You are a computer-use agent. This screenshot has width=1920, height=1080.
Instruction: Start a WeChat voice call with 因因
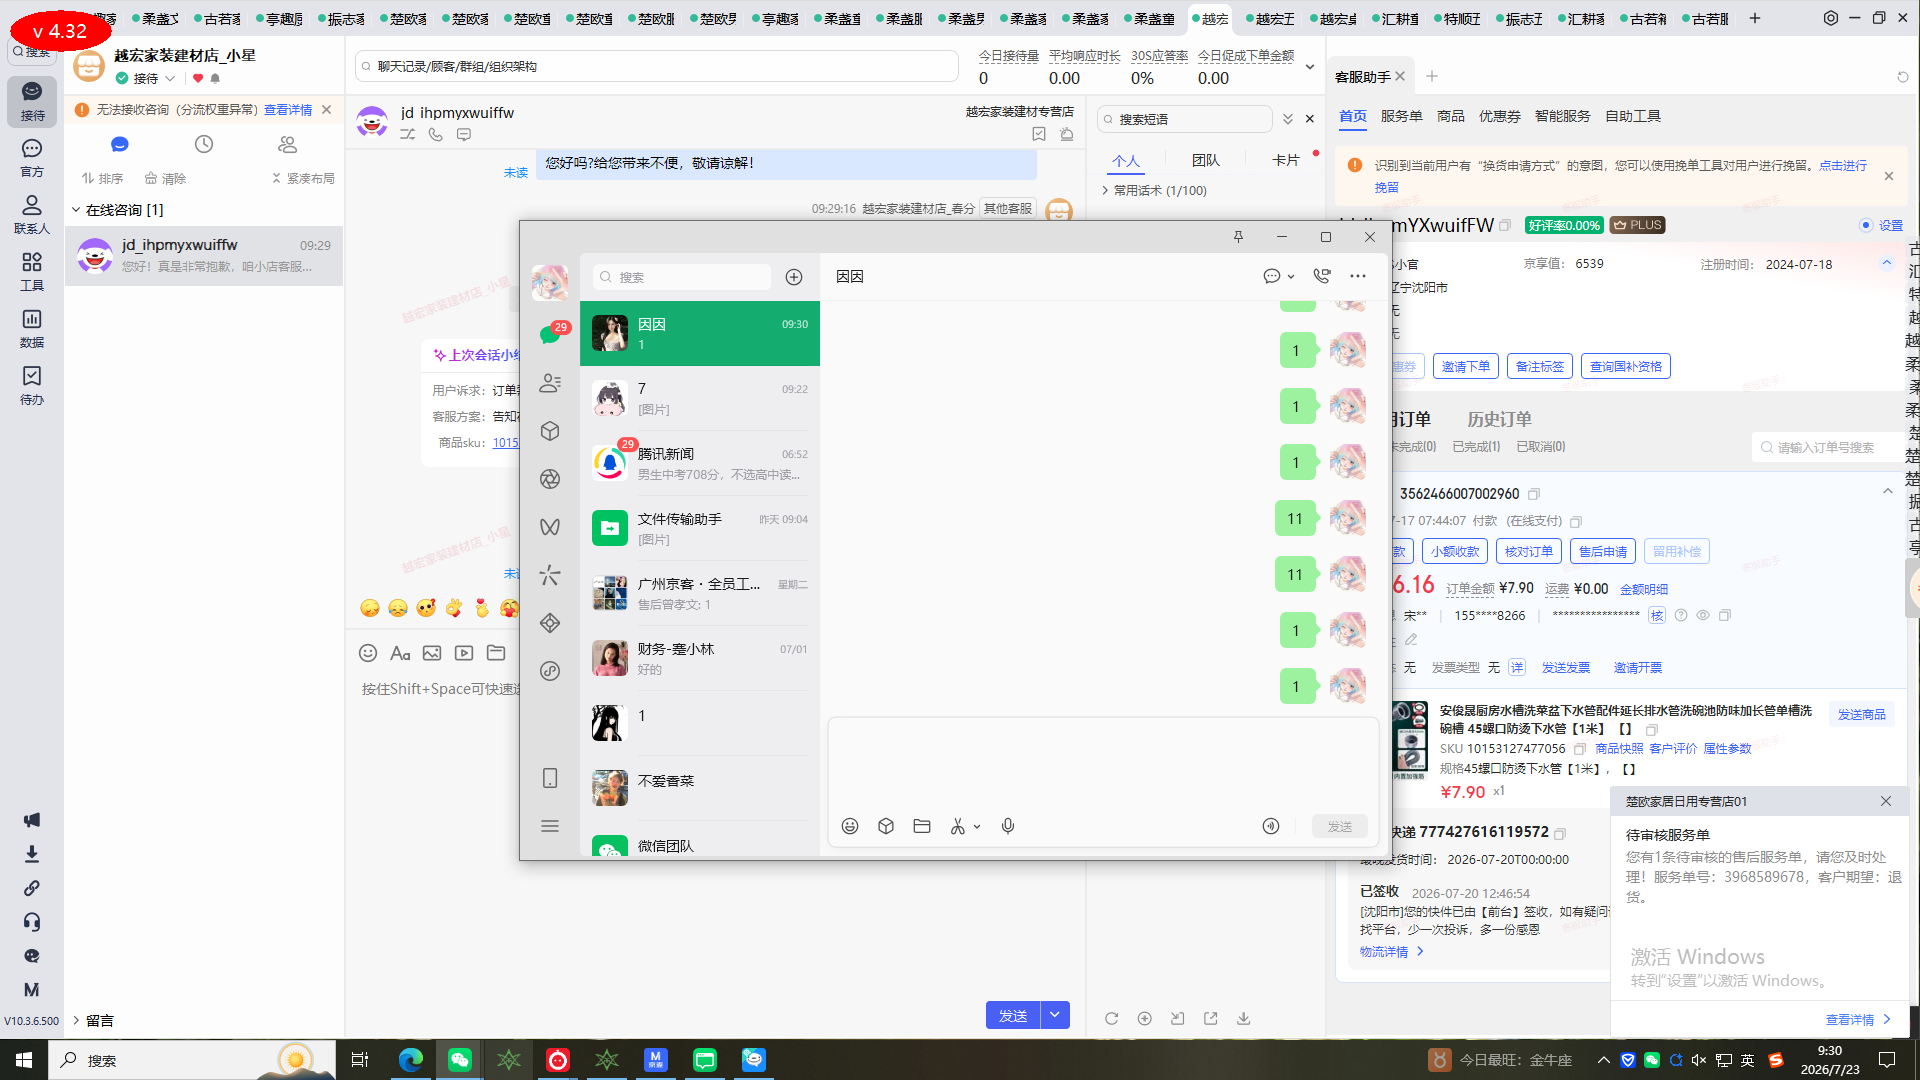[x=1322, y=276]
